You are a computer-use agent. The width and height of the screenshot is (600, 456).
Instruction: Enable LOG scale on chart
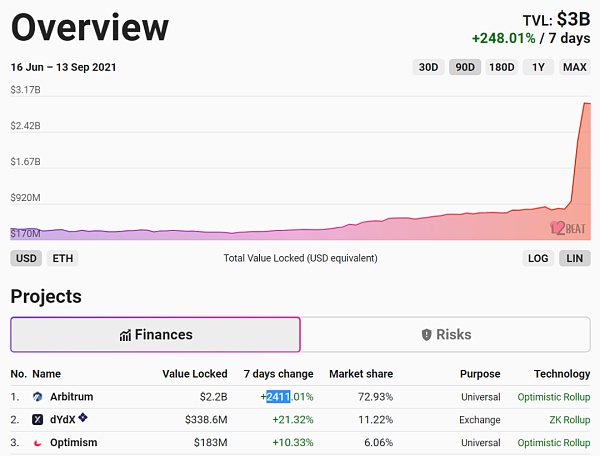pos(538,258)
